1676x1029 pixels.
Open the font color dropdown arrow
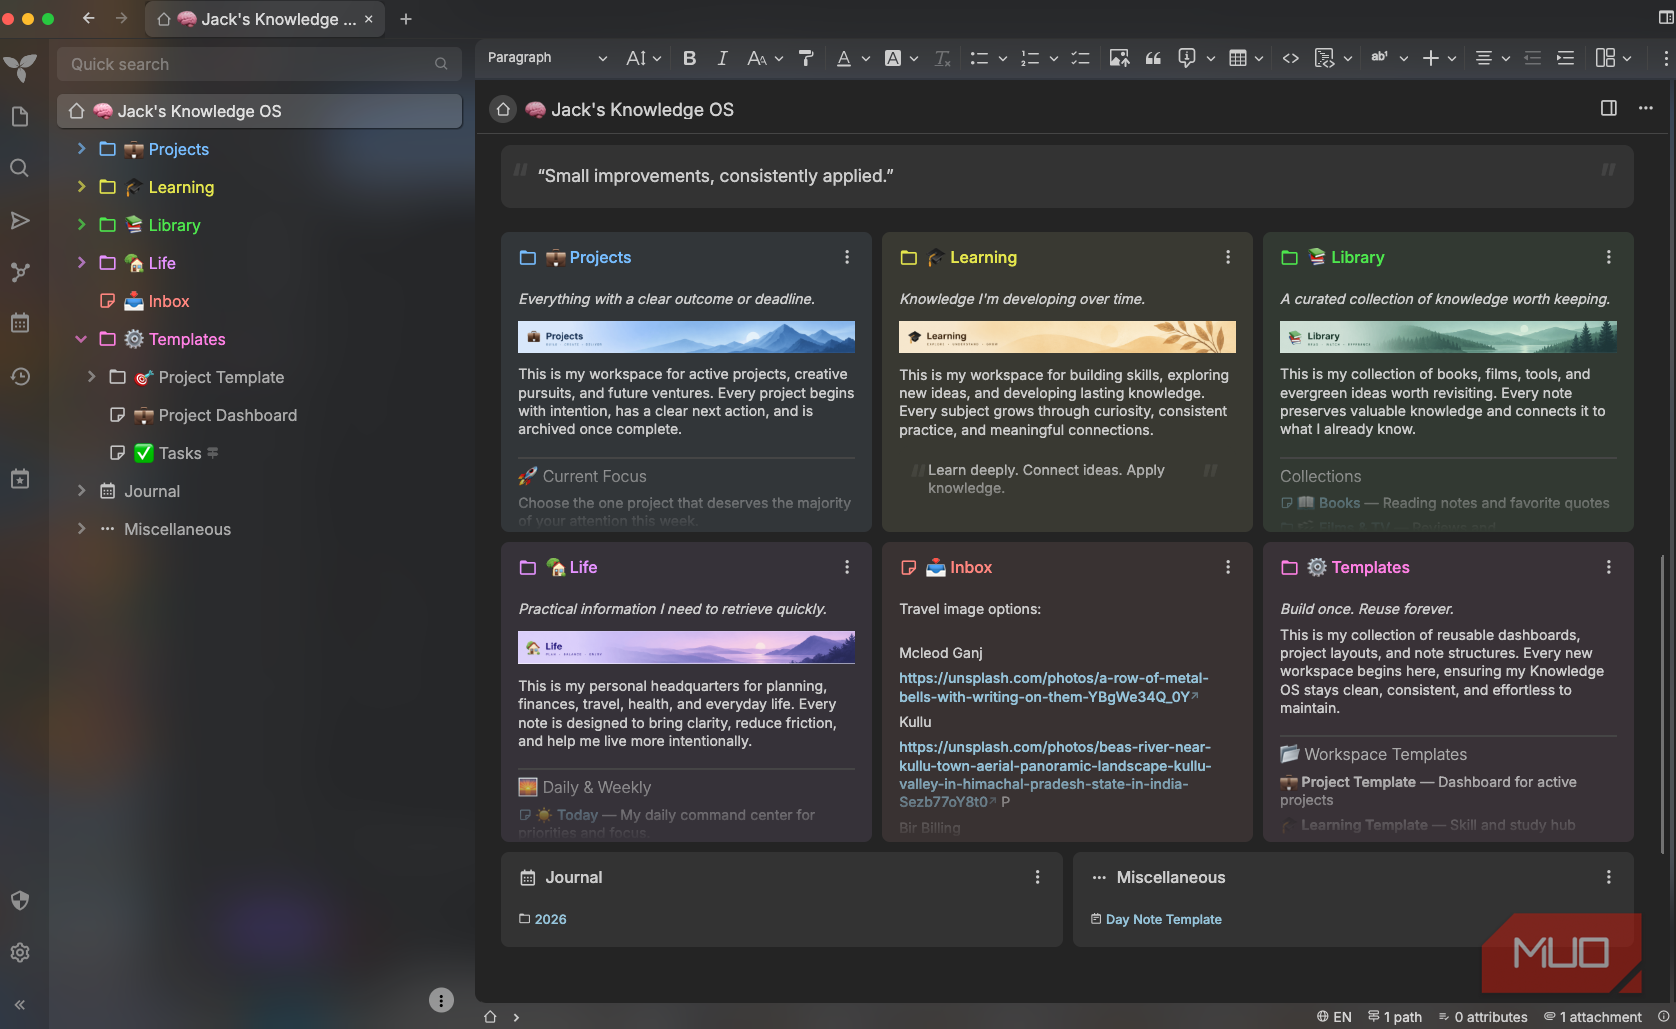(x=866, y=58)
